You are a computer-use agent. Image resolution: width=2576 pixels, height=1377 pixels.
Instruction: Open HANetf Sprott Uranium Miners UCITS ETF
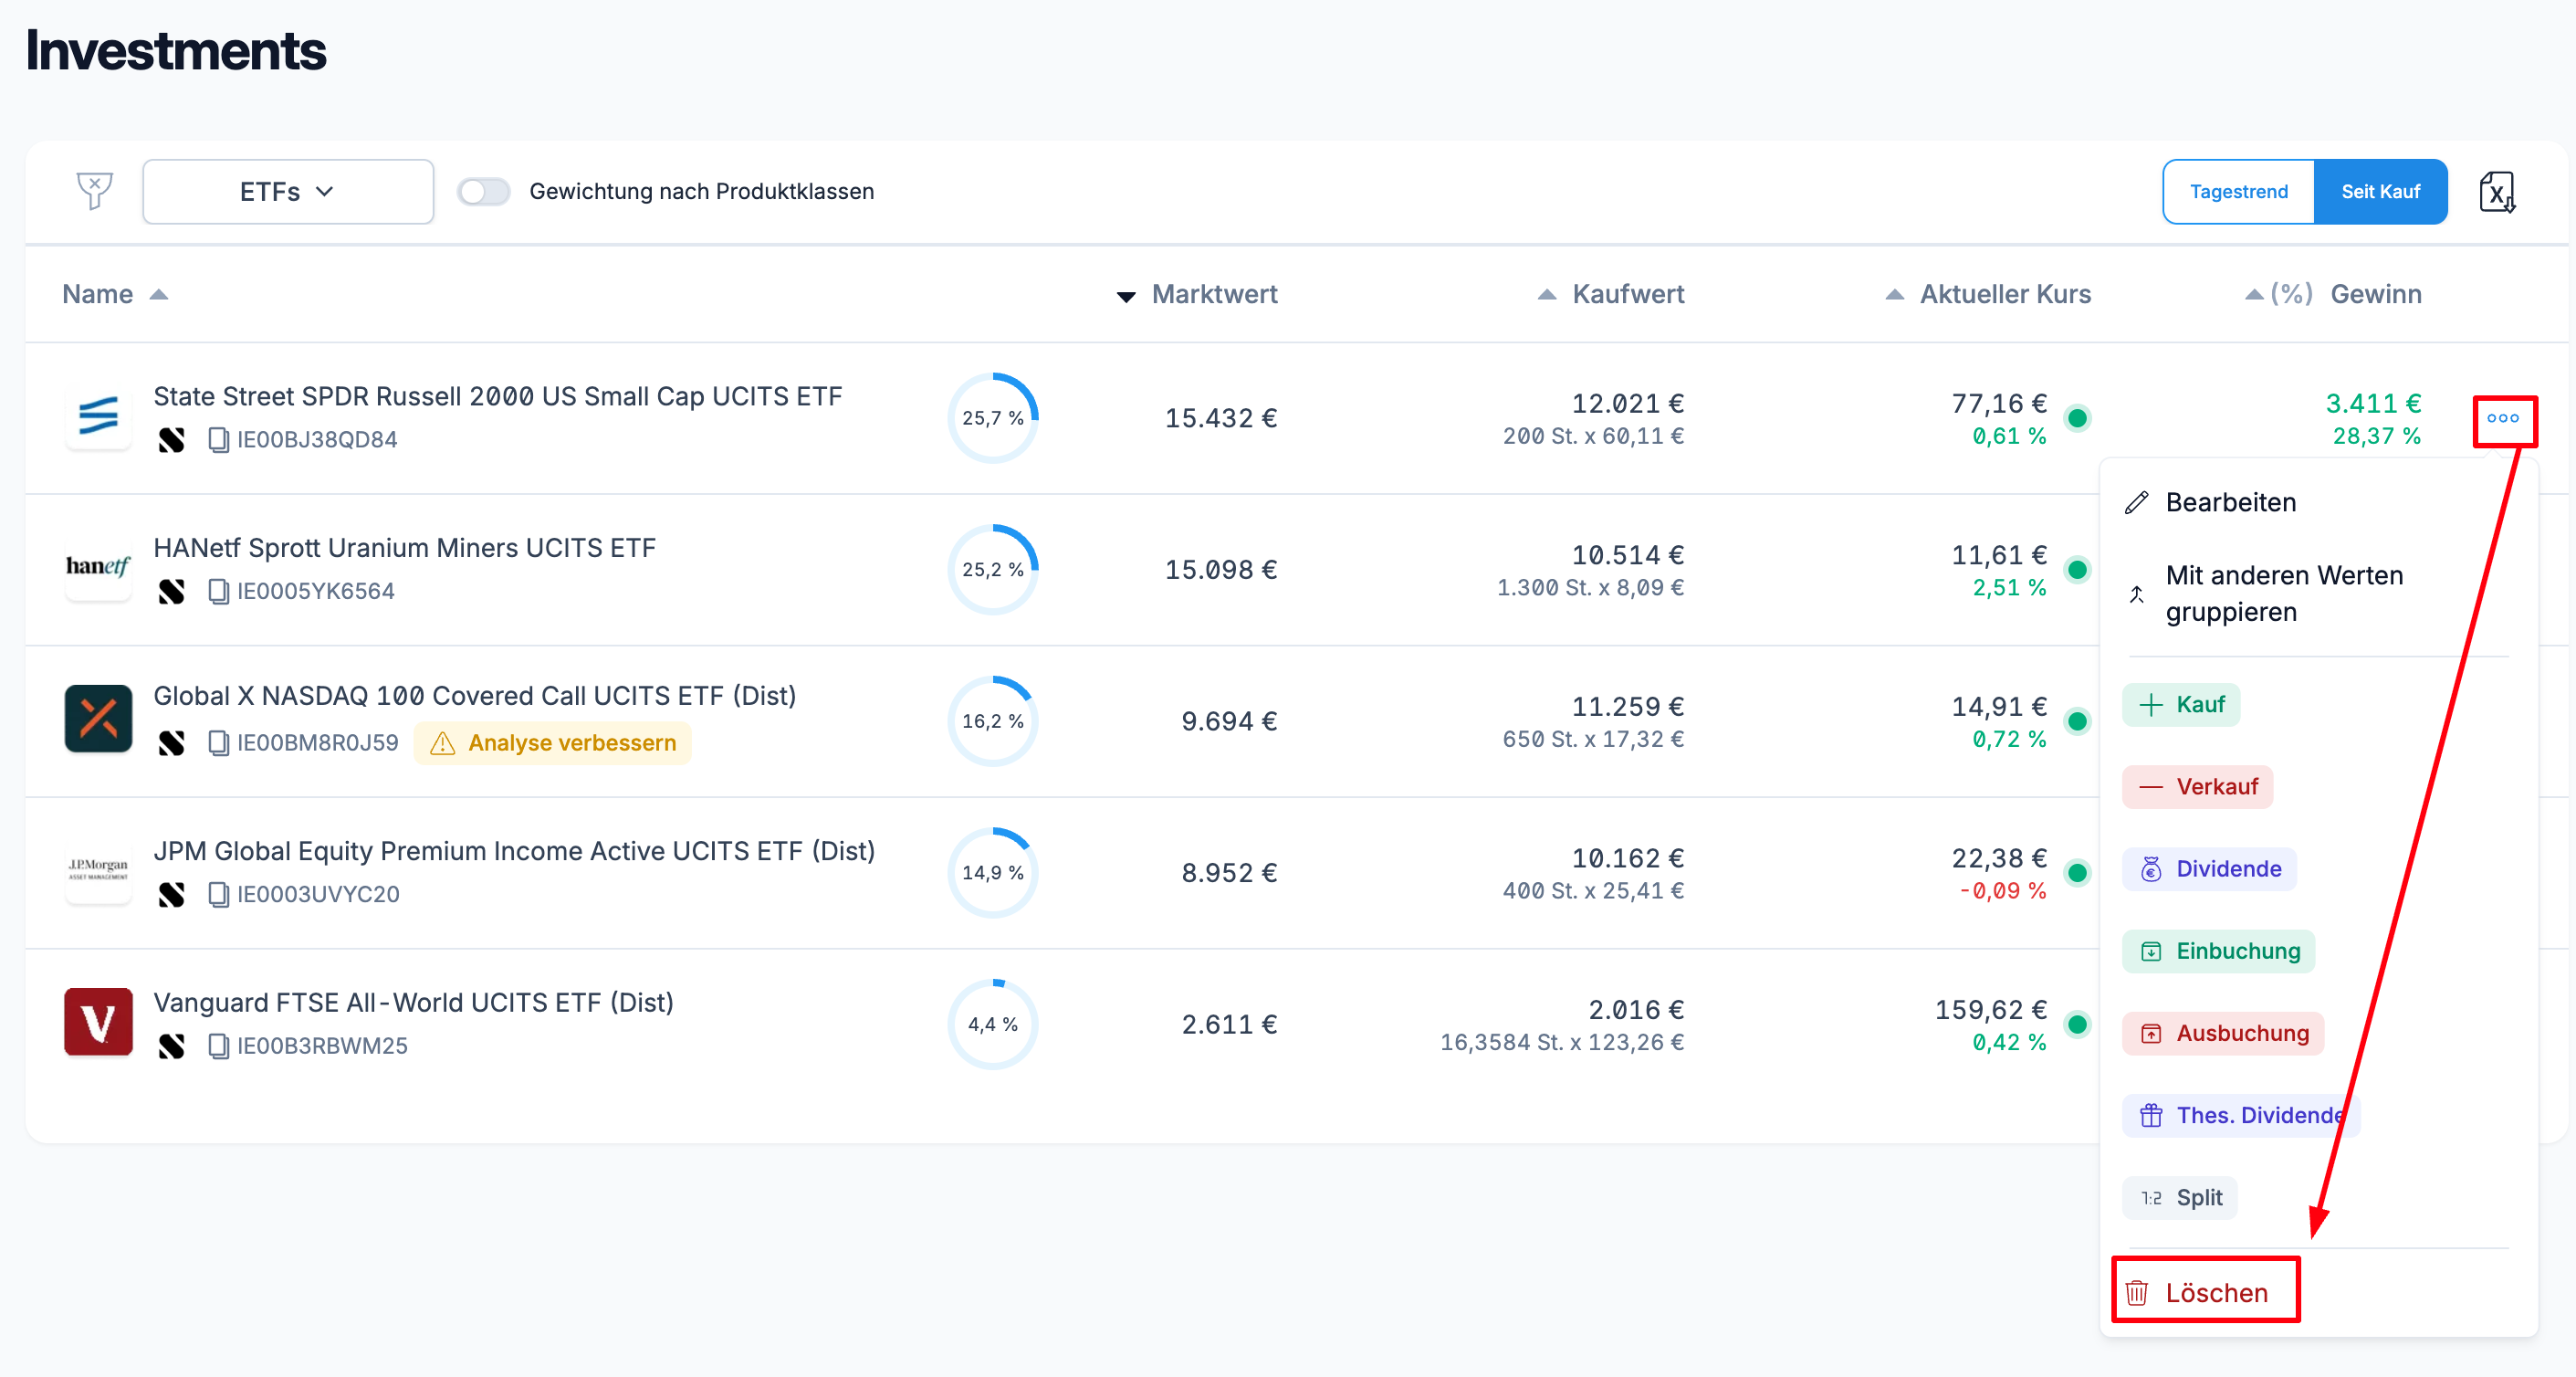click(404, 548)
